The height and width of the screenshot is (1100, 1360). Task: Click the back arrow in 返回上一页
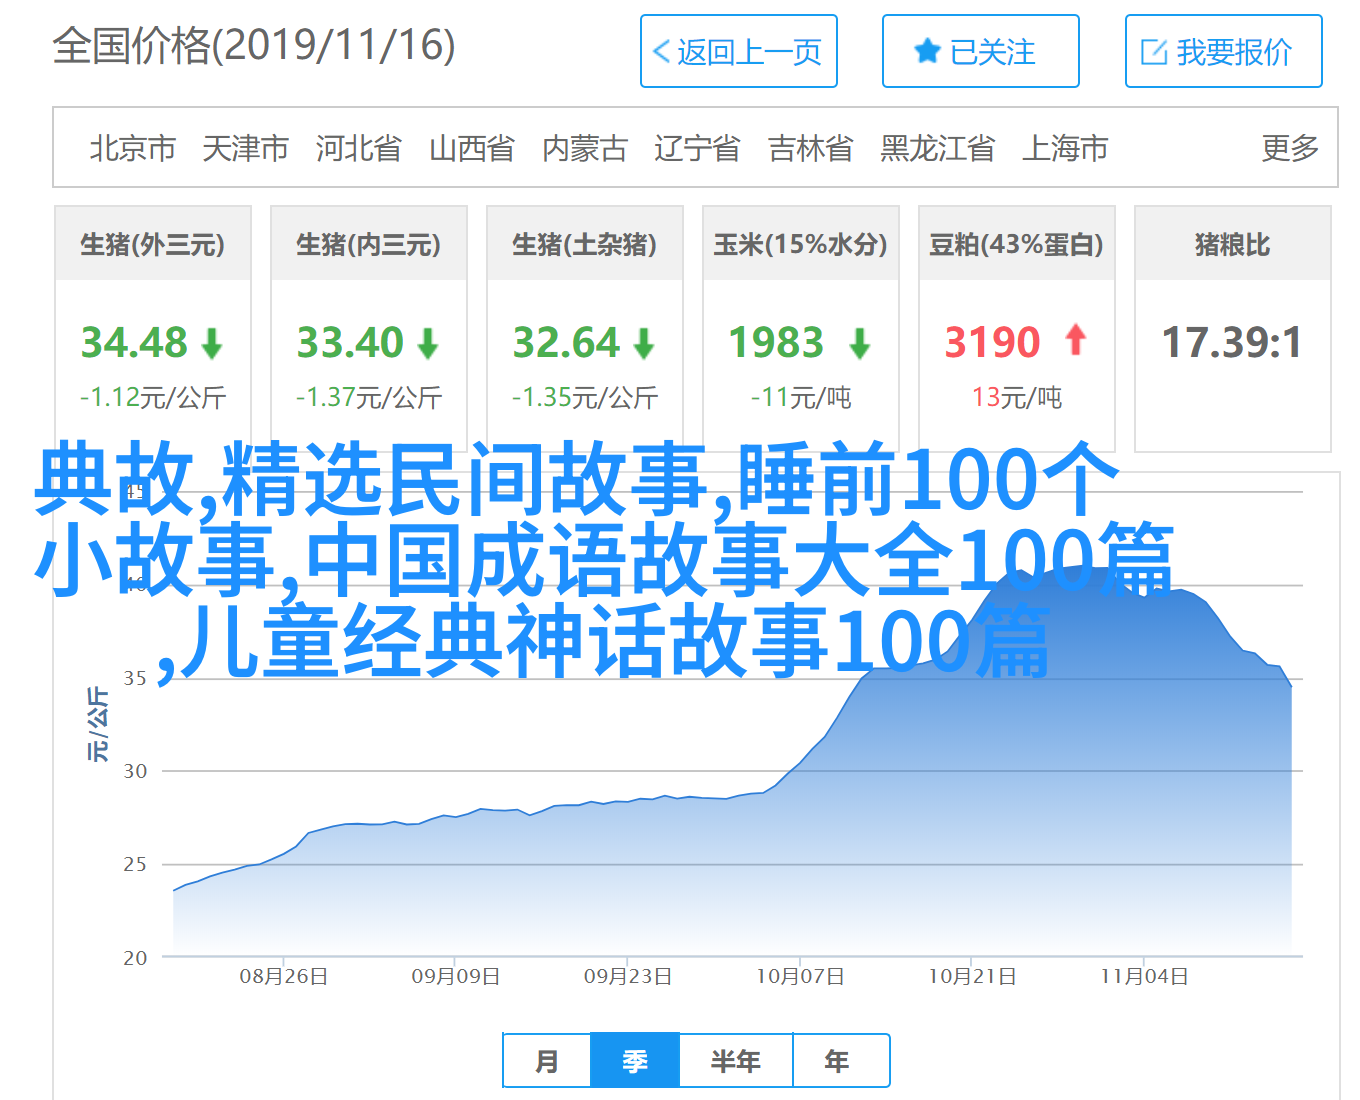pyautogui.click(x=661, y=52)
